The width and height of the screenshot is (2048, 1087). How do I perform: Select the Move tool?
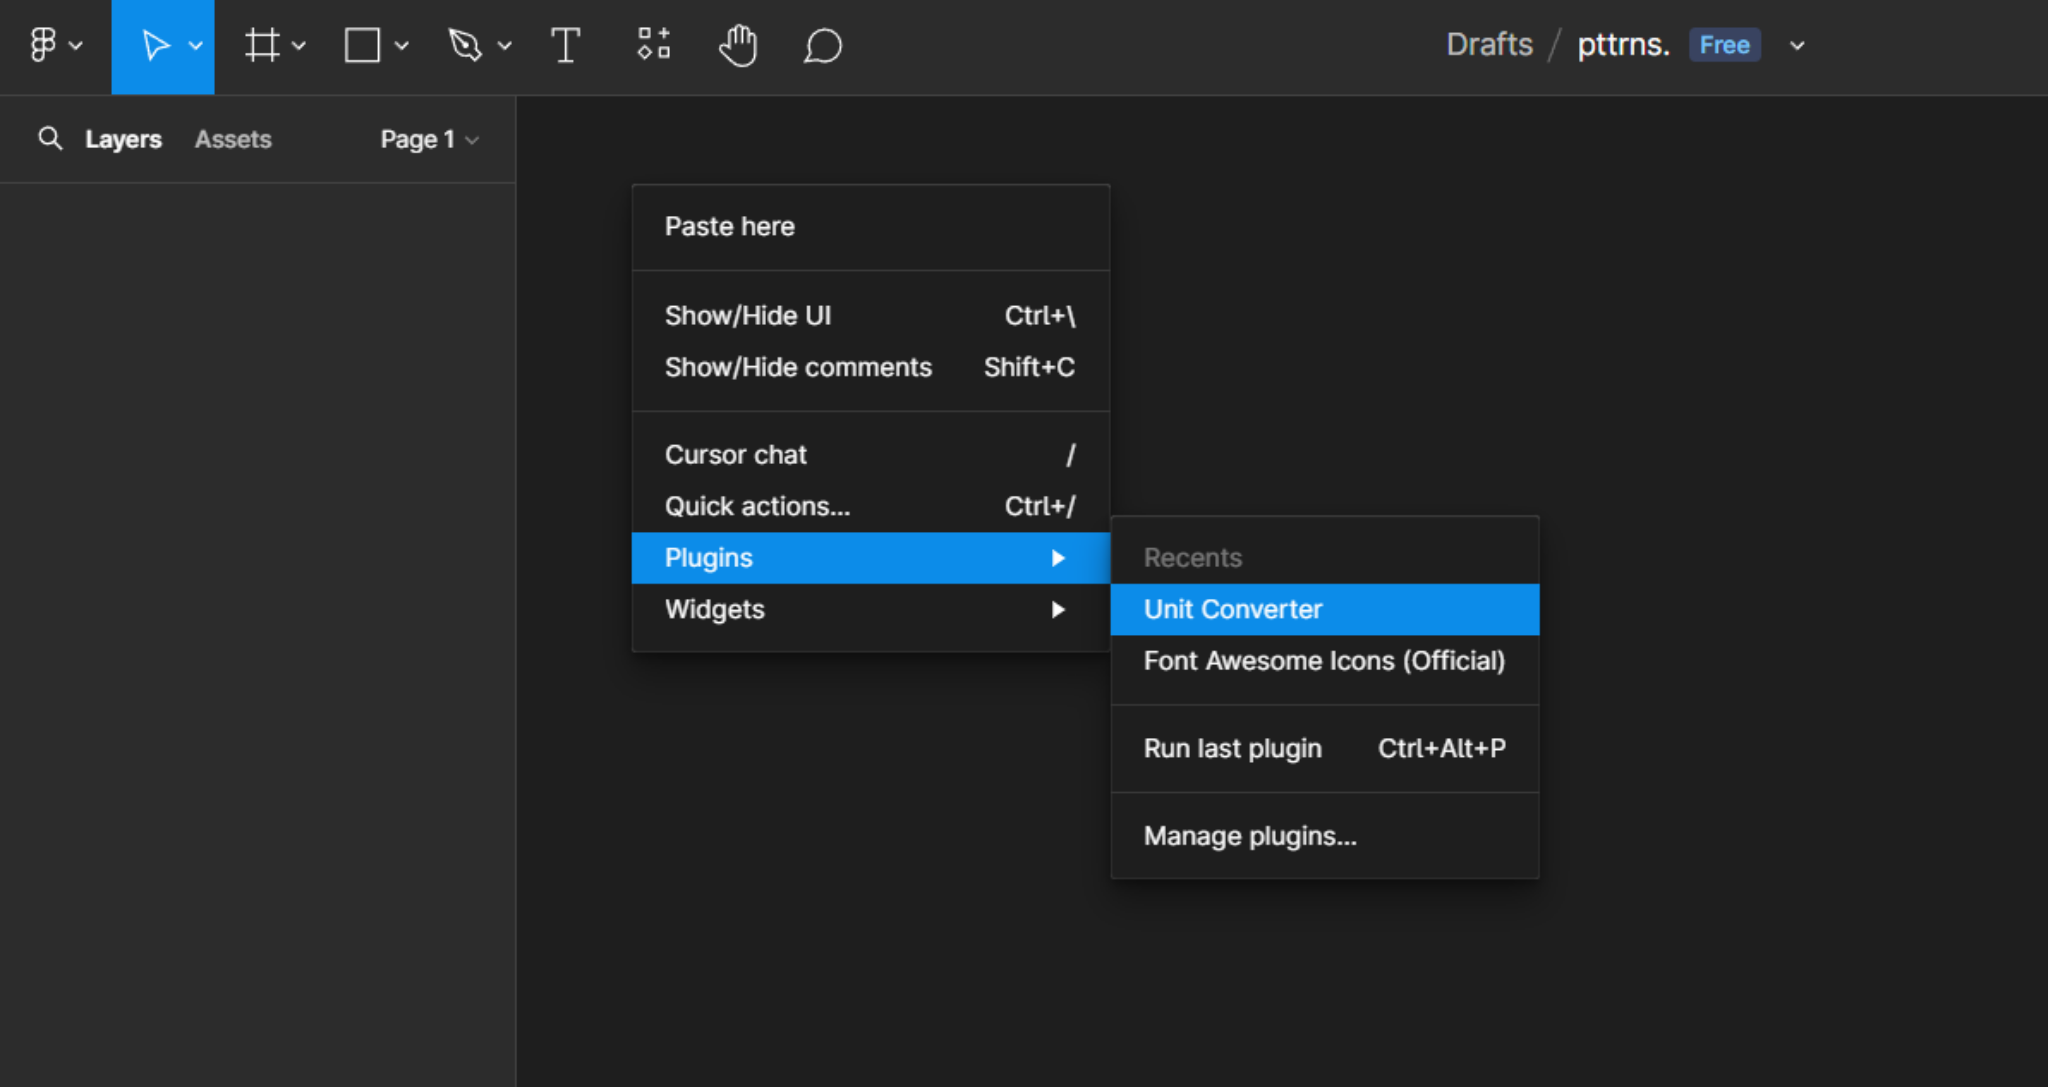(155, 44)
